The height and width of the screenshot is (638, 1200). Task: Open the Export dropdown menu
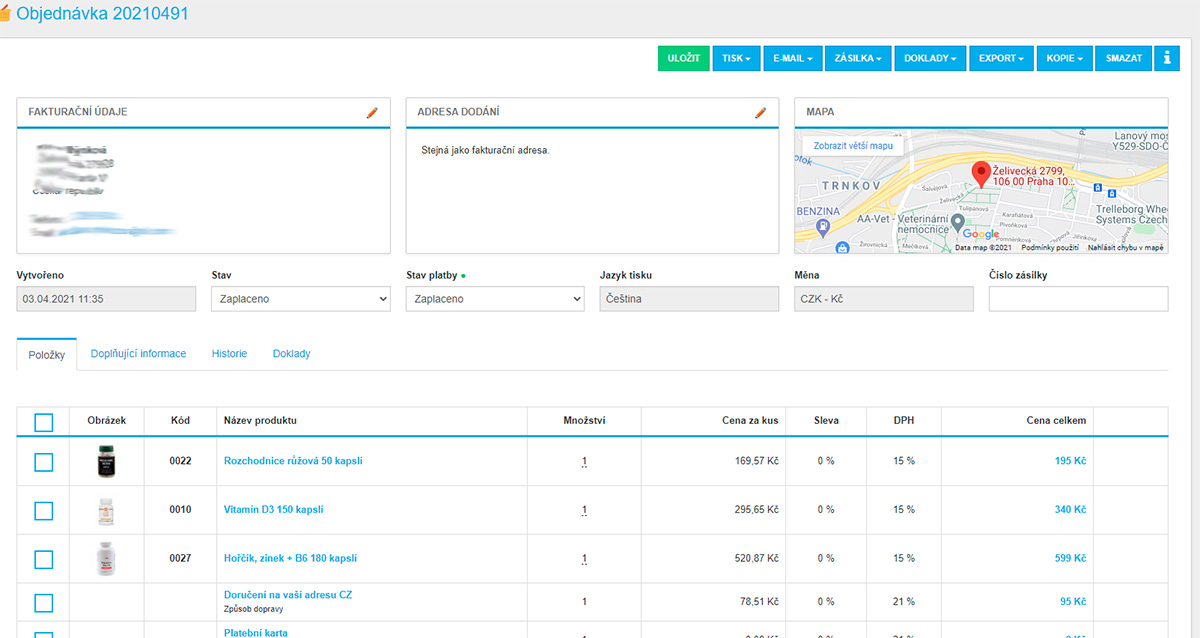pos(1001,58)
